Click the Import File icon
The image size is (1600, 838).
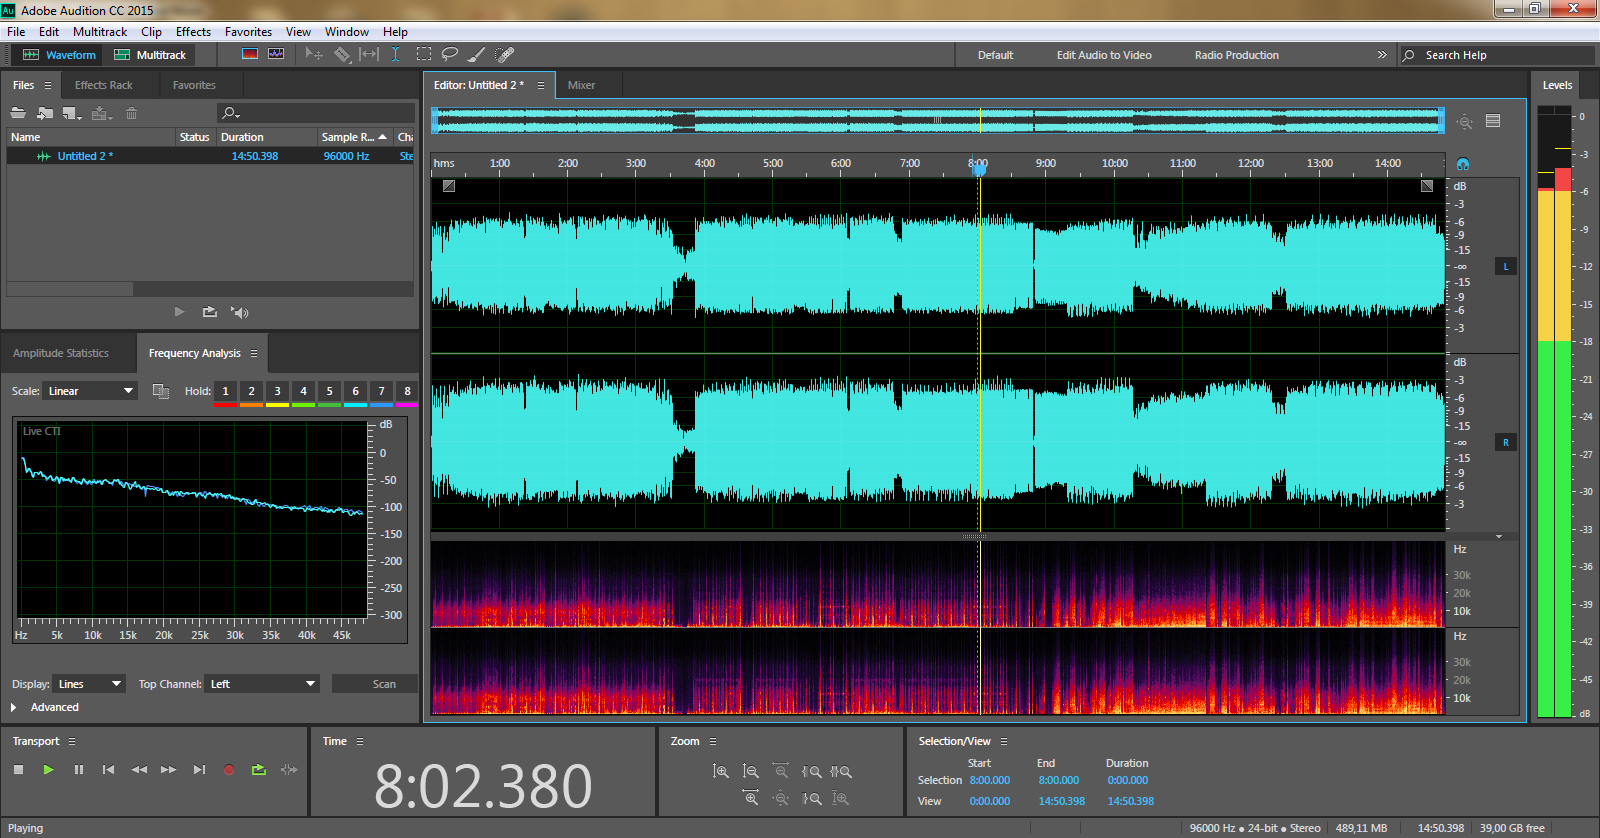point(45,113)
